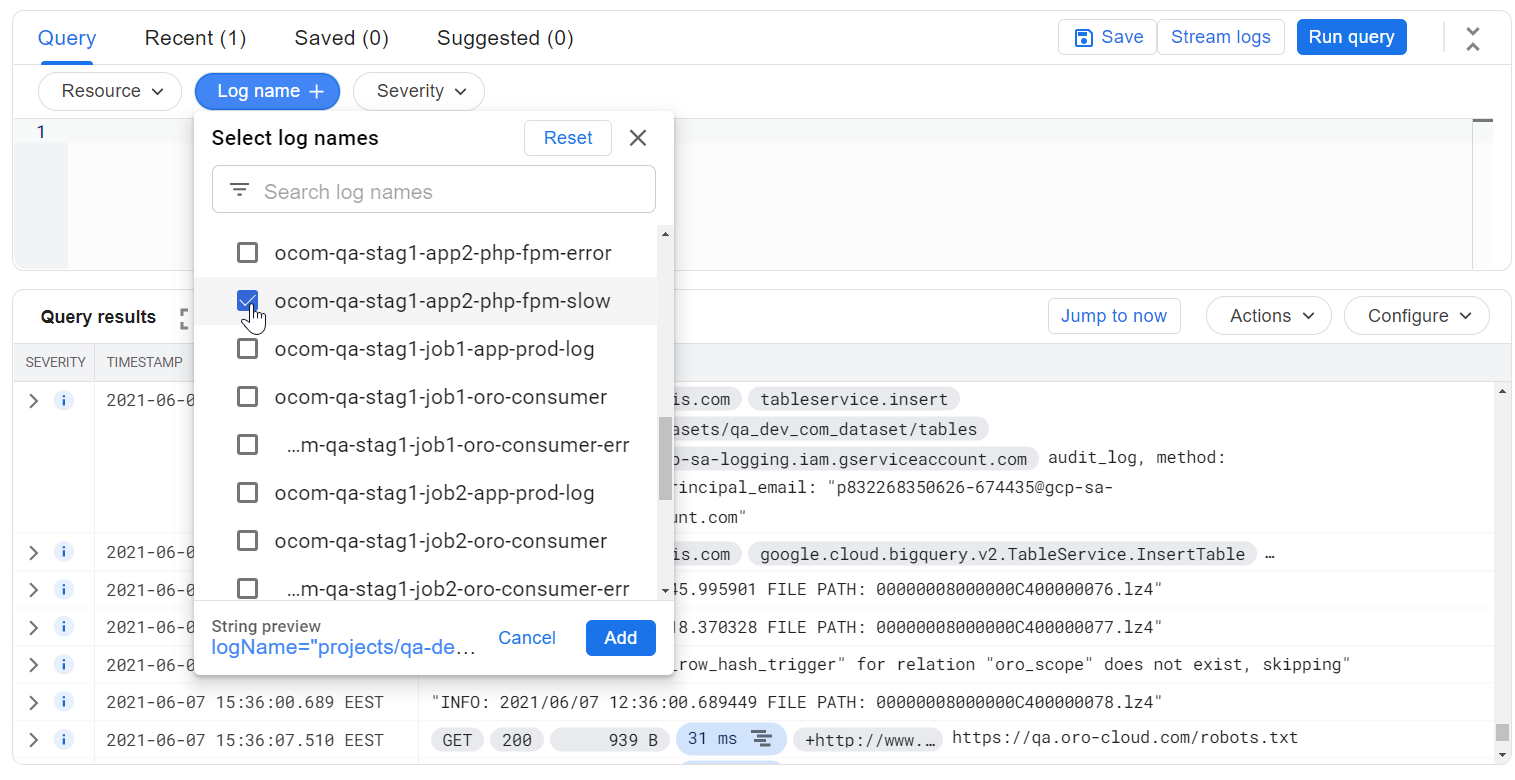
Task: Expand the Actions dropdown menu
Action: tap(1268, 316)
